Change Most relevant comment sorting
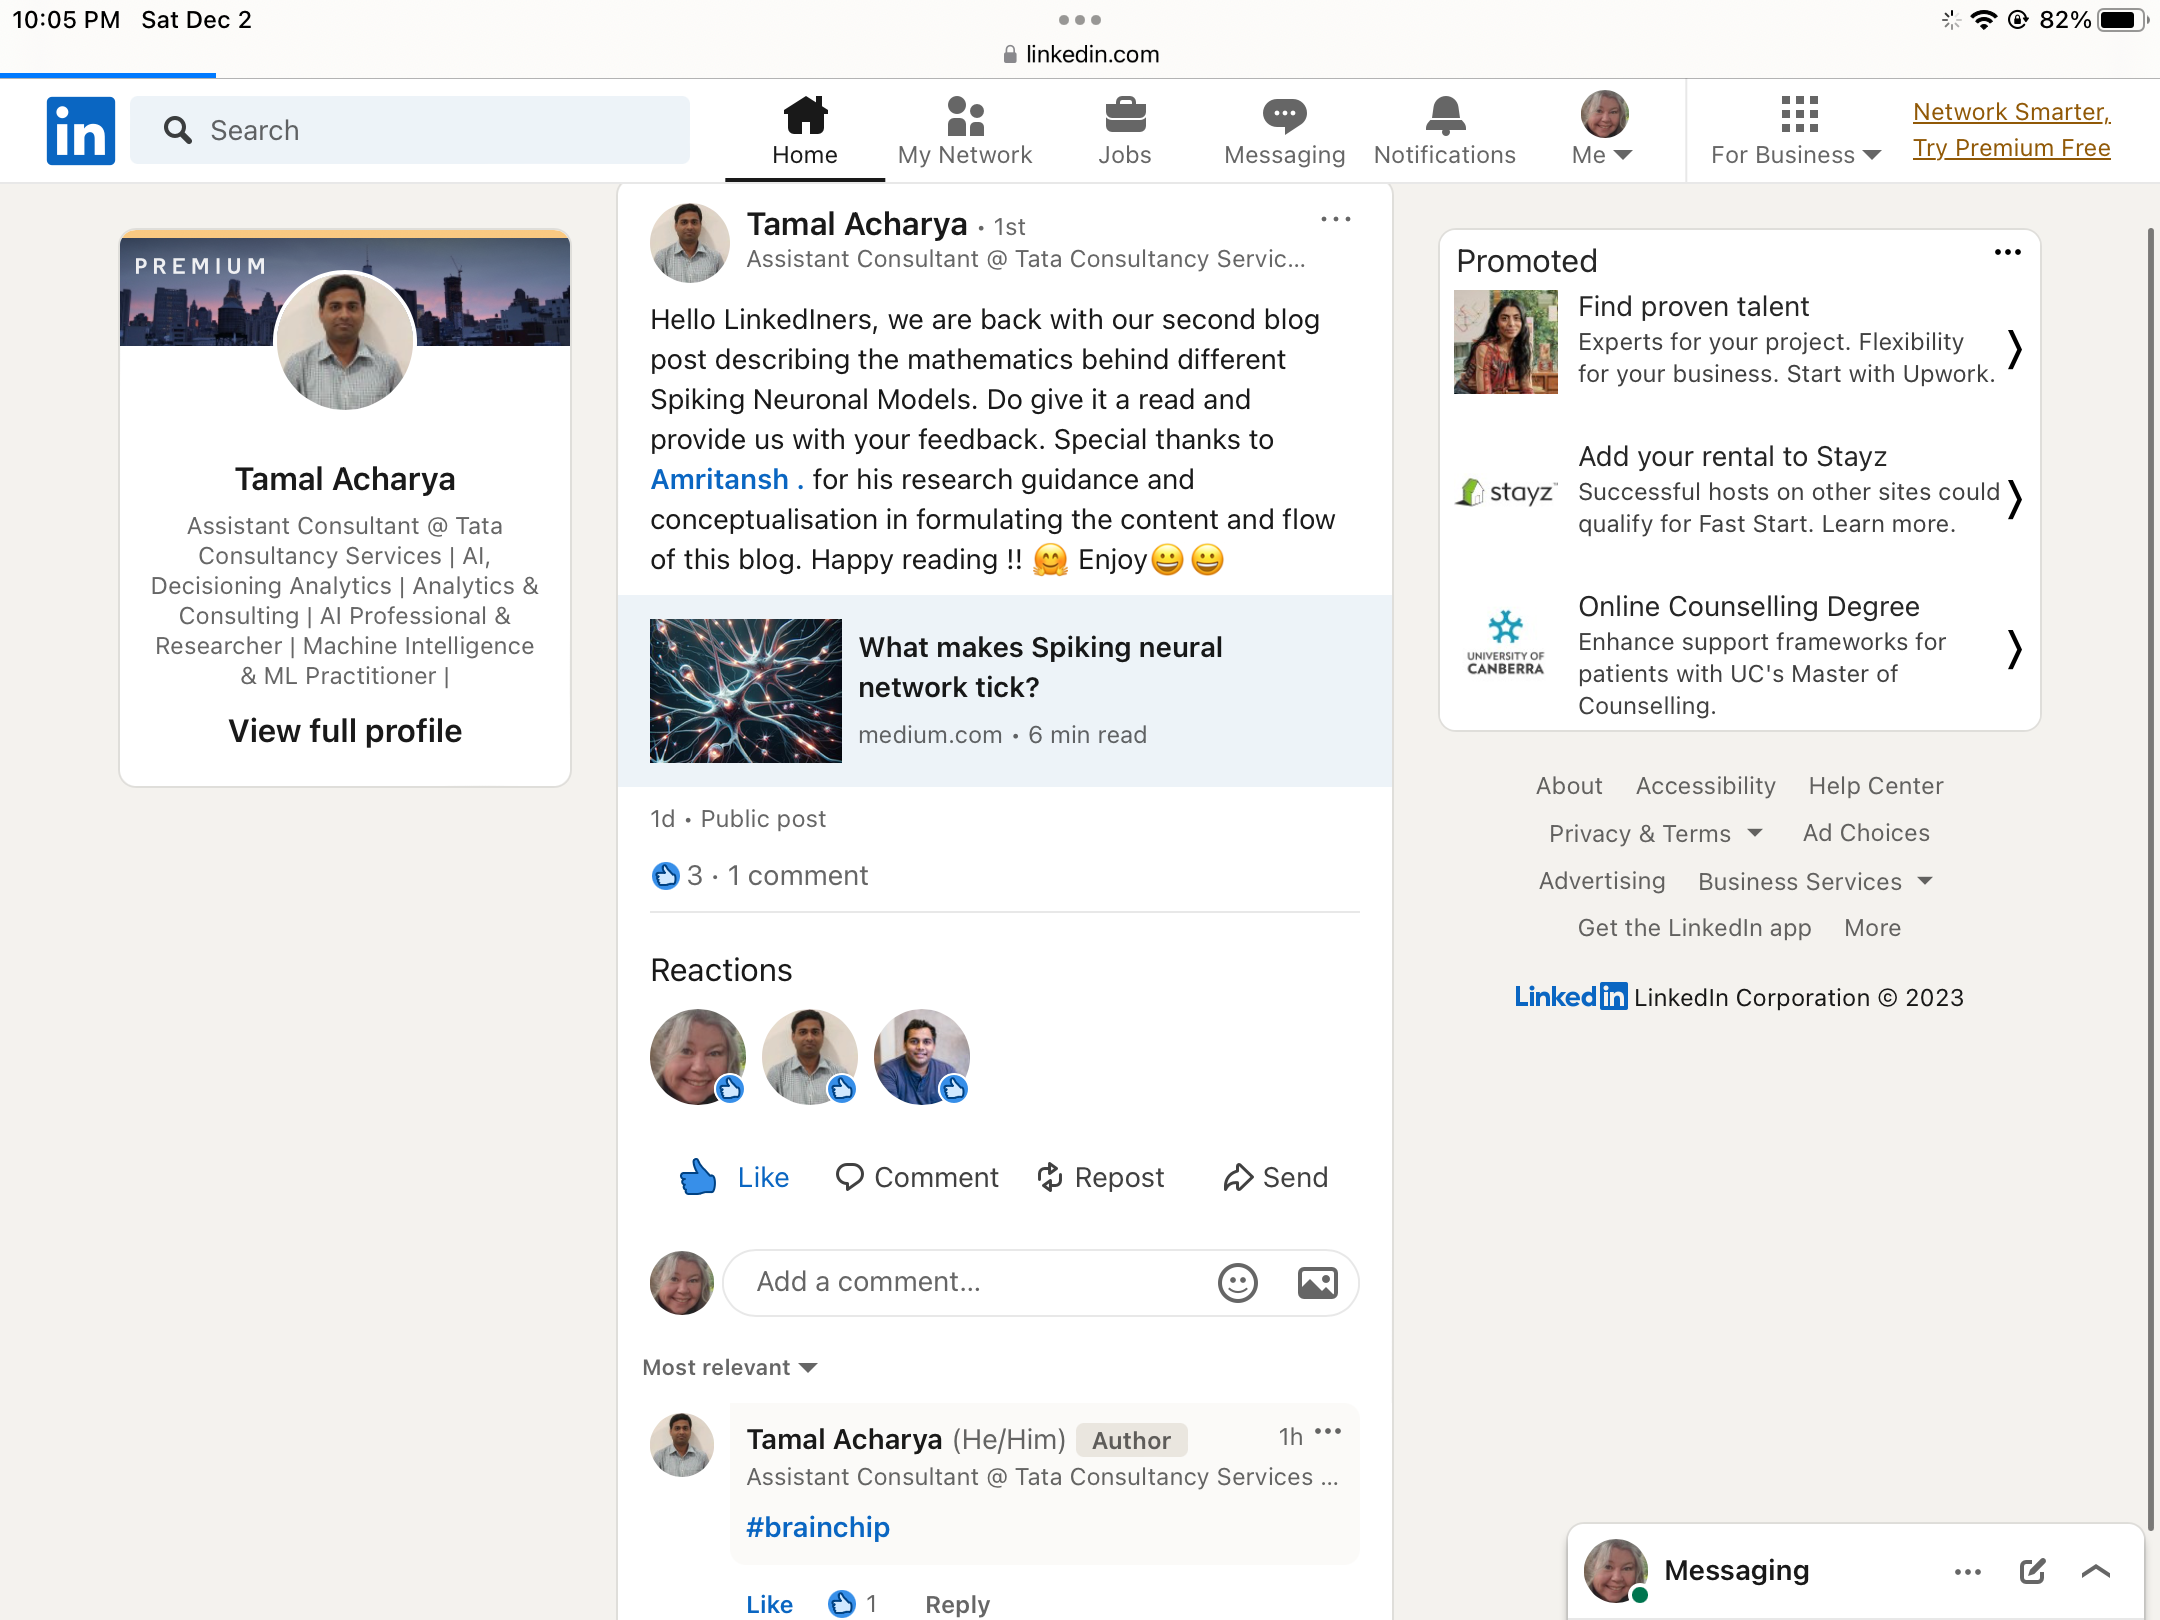 730,1367
